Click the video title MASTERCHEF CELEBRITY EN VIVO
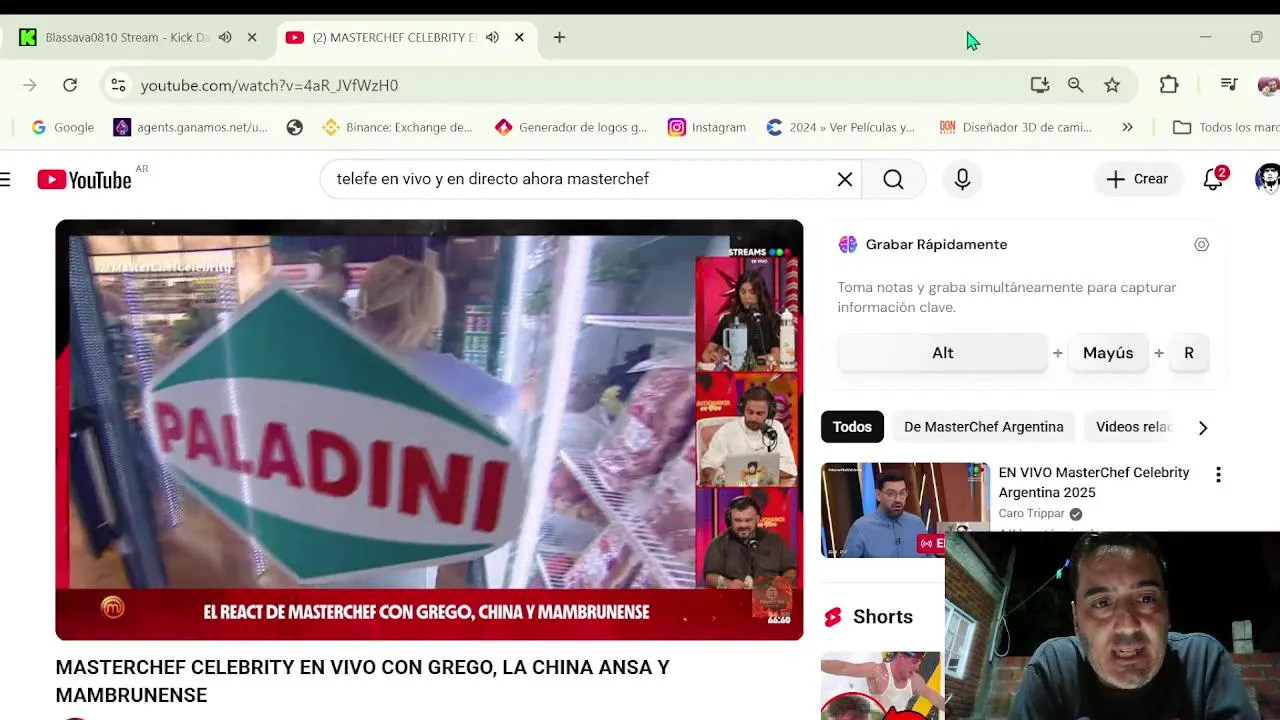Viewport: 1280px width, 720px height. point(362,681)
